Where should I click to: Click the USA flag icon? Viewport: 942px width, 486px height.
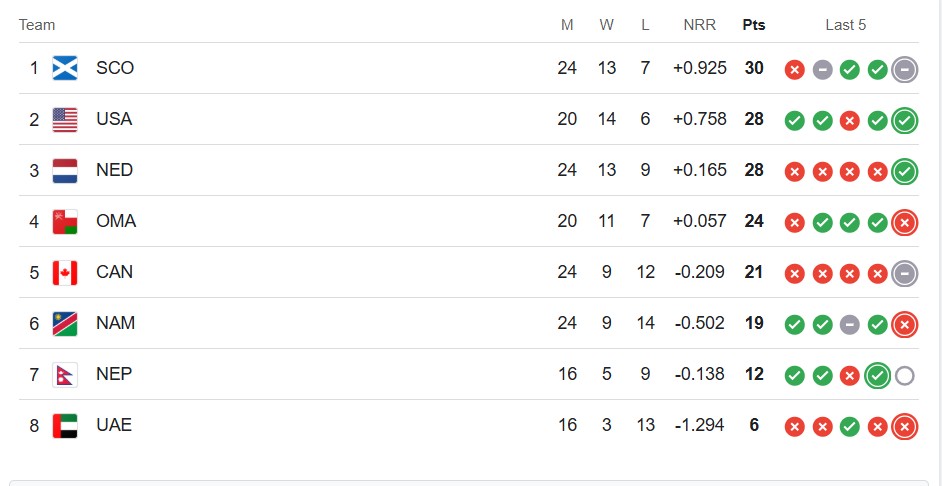(x=65, y=120)
